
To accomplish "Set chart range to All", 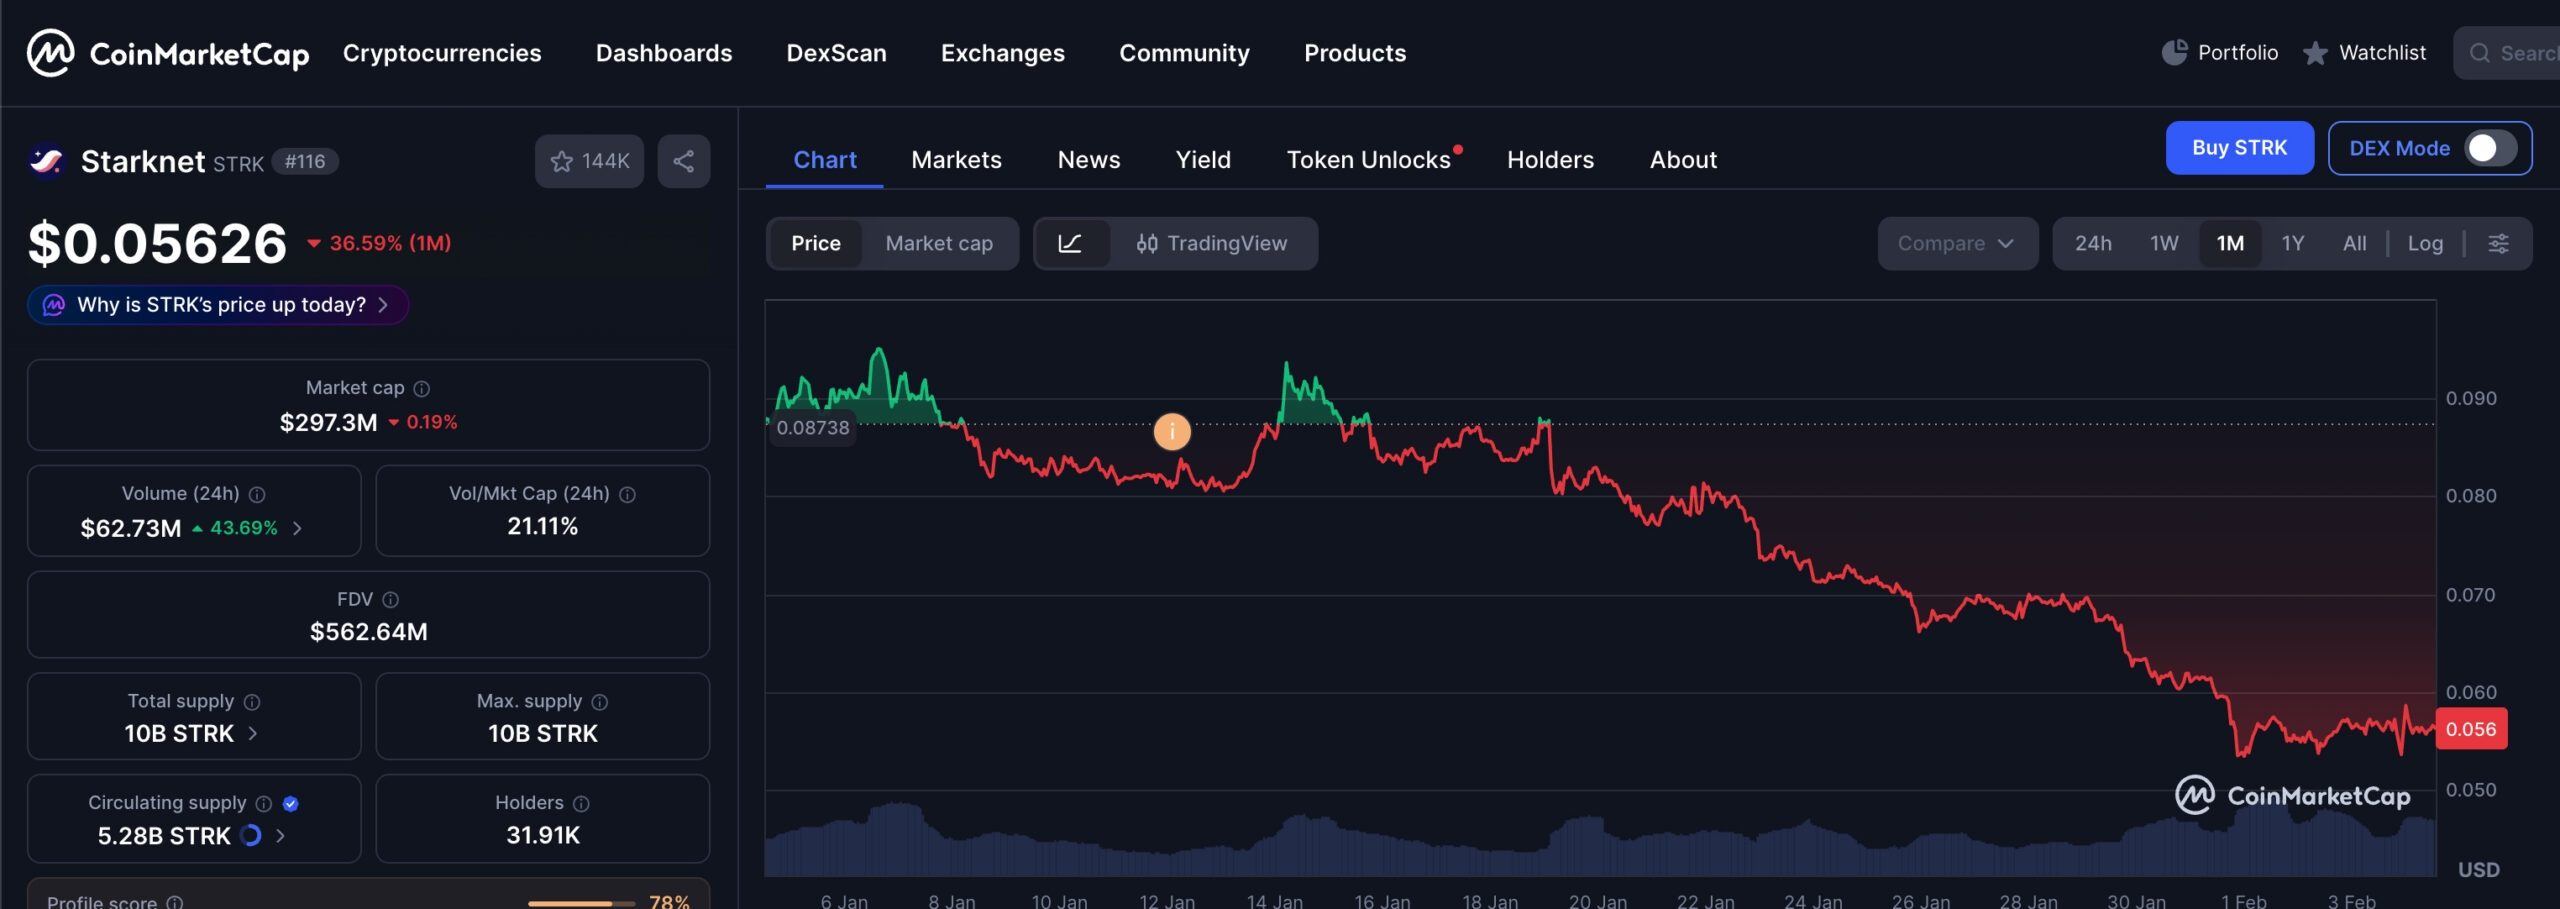I will (x=2355, y=243).
